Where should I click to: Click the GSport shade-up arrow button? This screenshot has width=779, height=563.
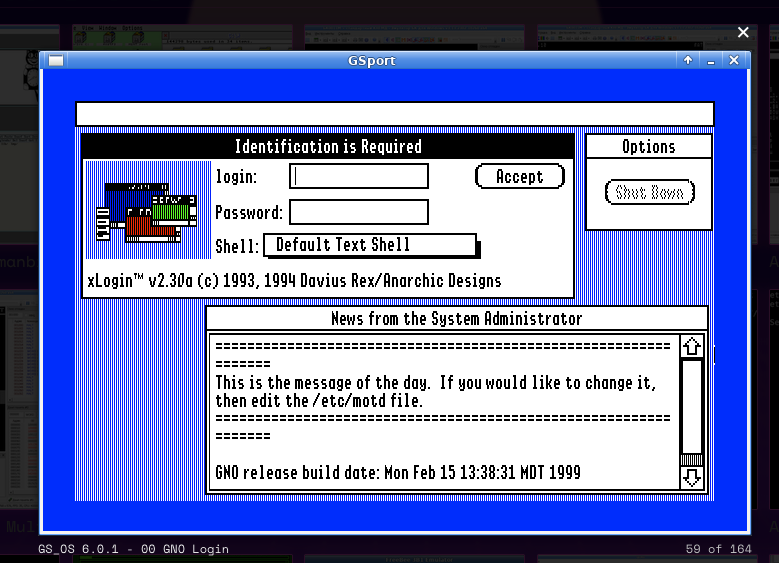[688, 60]
